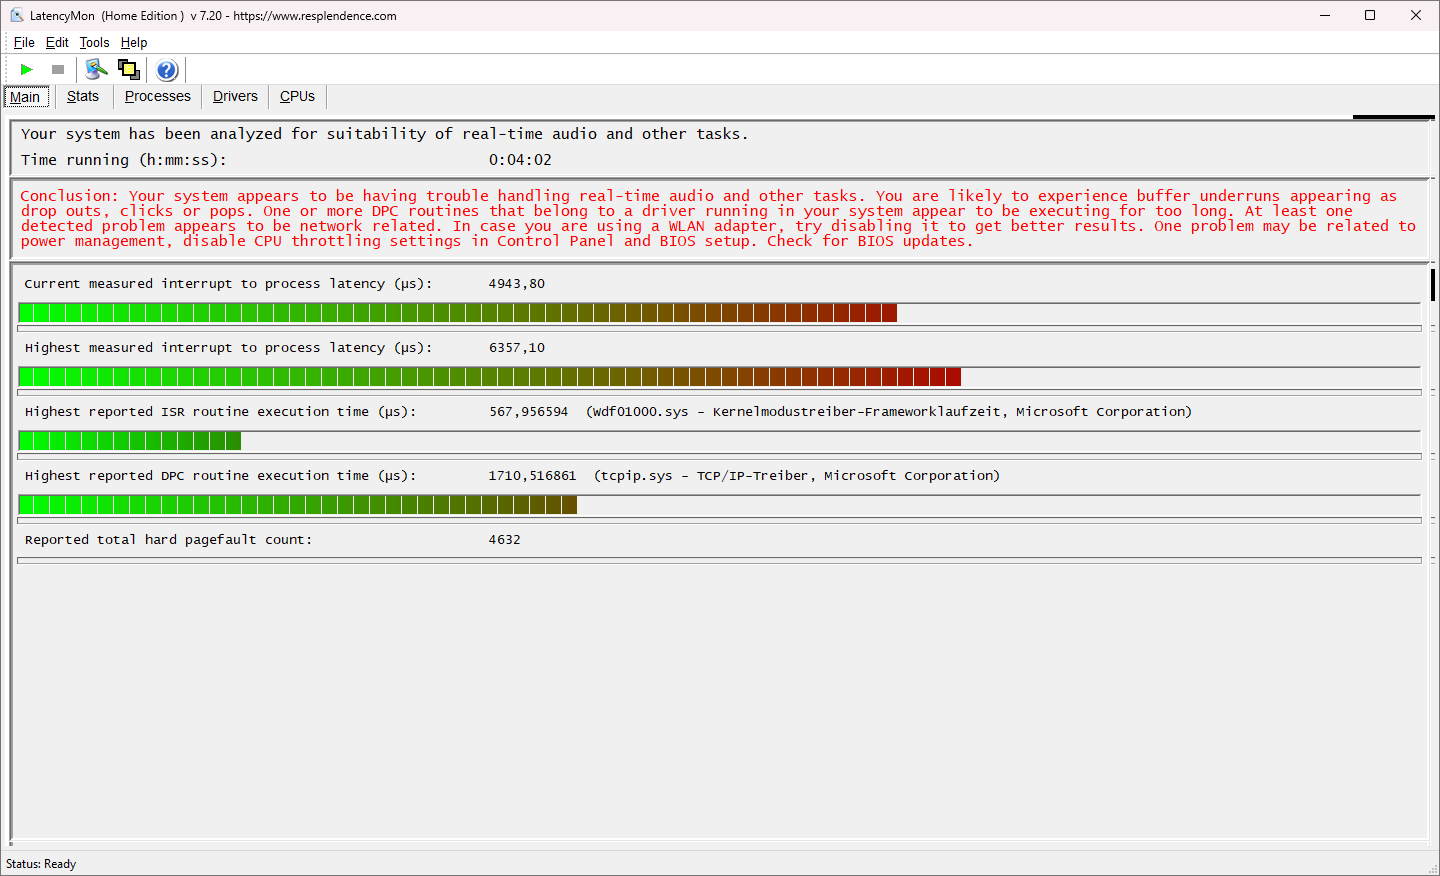Click the 'Time running (h:mm:ss)' label
Image resolution: width=1440 pixels, height=876 pixels.
[x=124, y=160]
